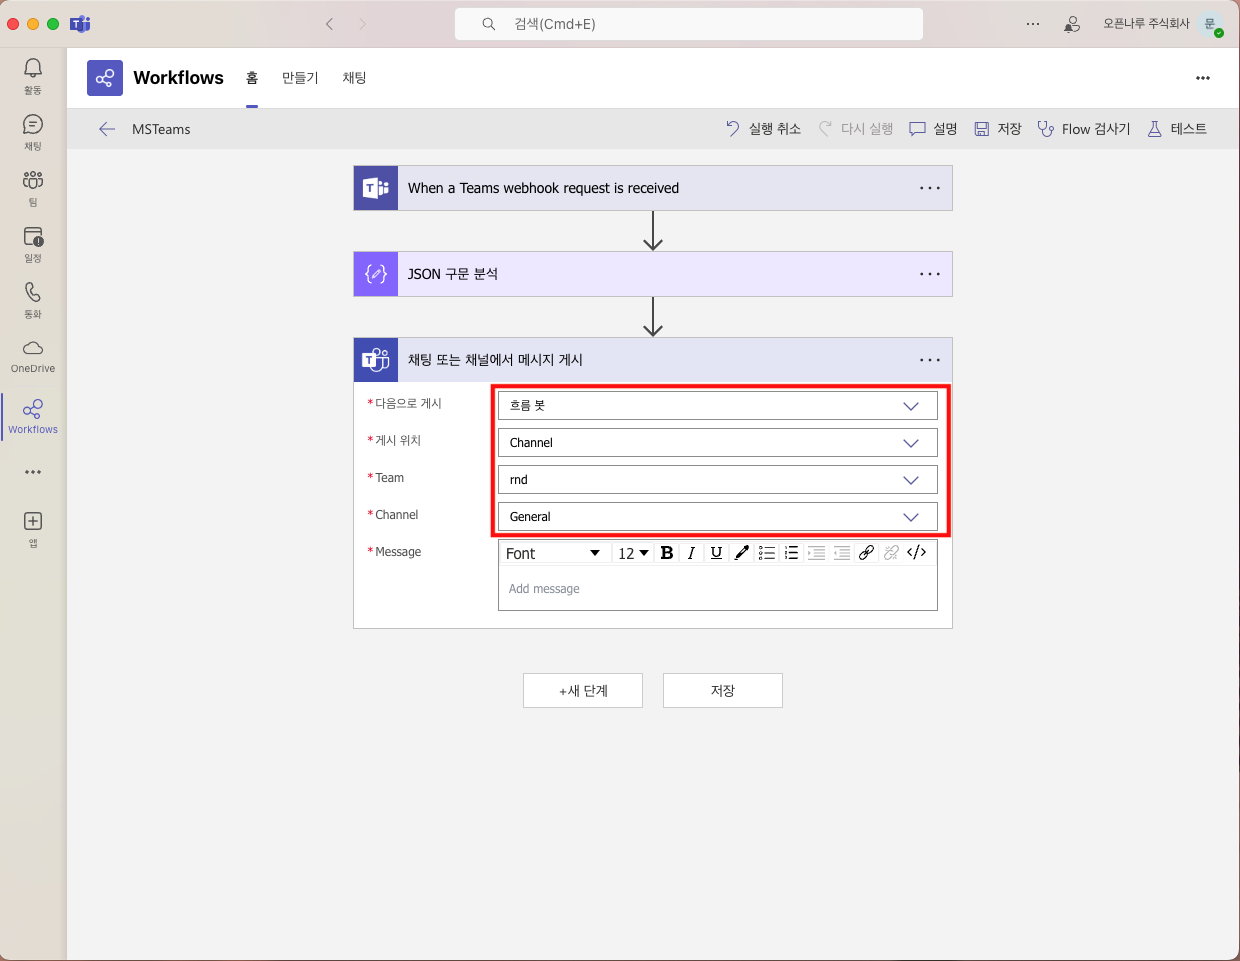Switch to the 만들기 tab
Screen dimensions: 1240x961
point(300,78)
